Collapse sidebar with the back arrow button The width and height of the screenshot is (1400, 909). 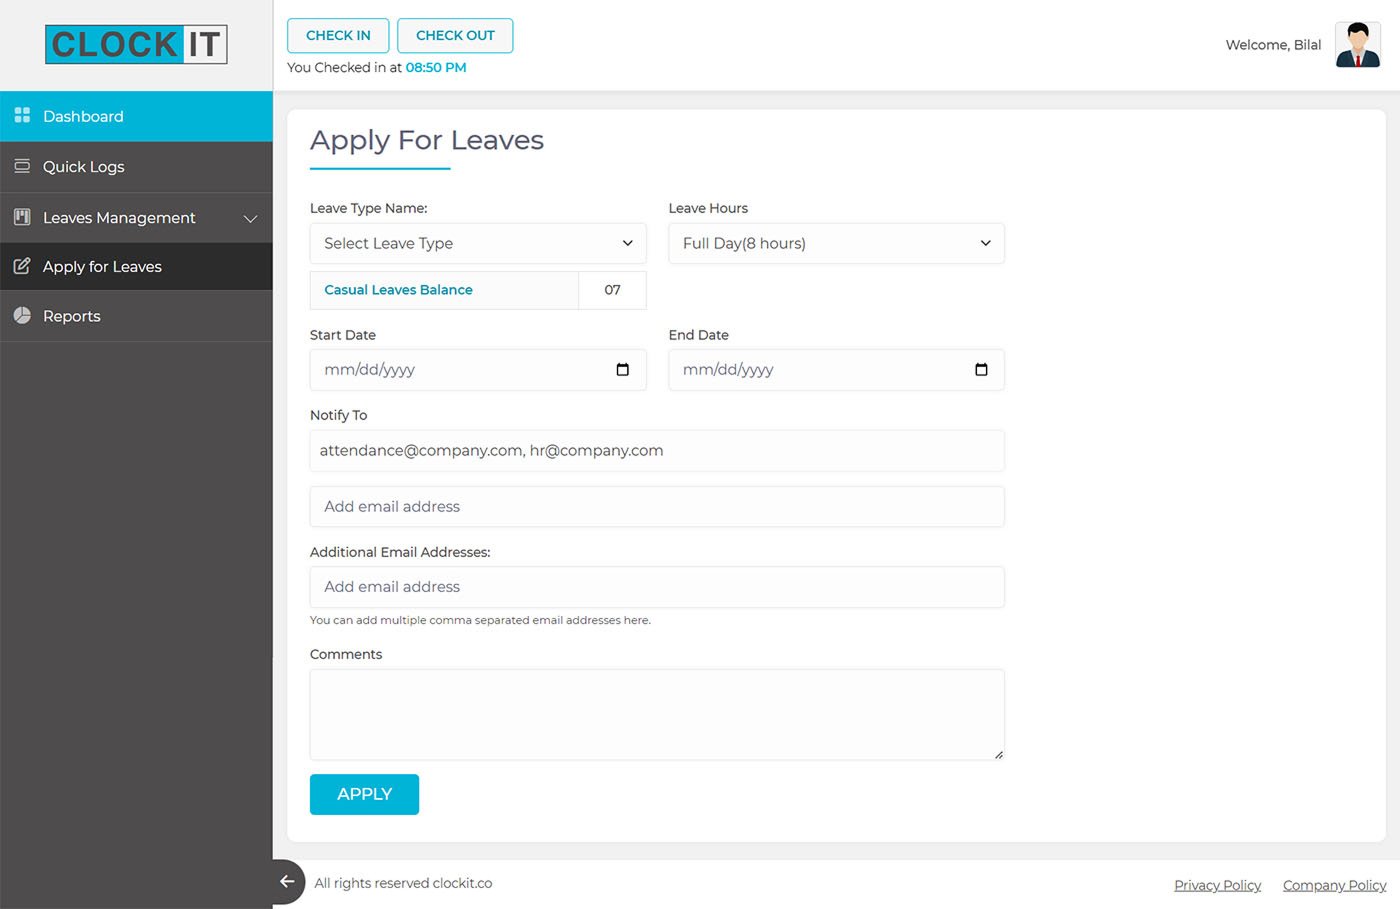coord(287,882)
